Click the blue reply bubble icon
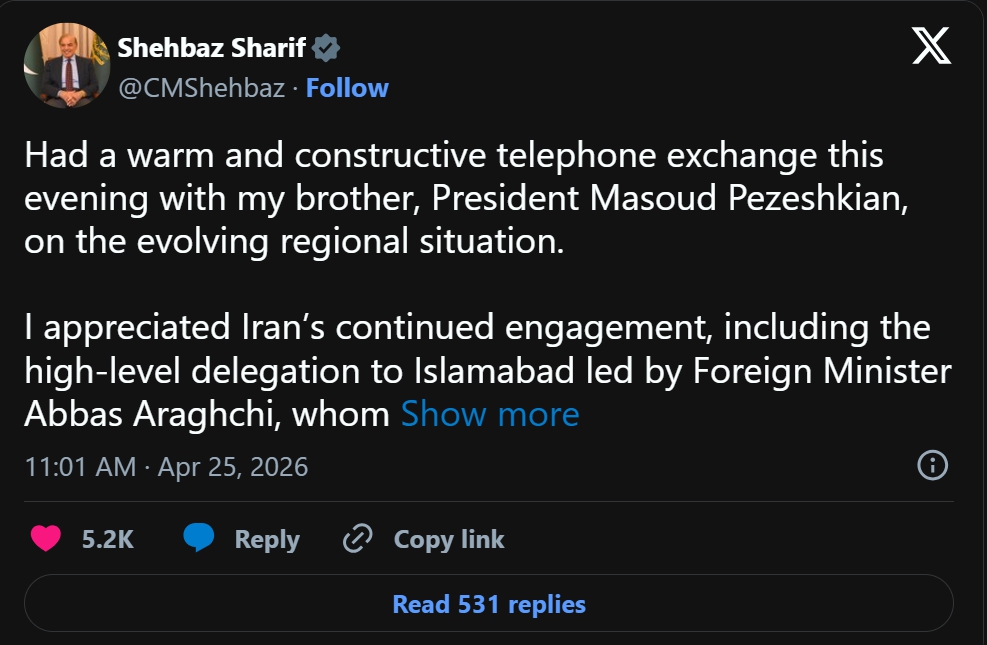987x645 pixels. pyautogui.click(x=198, y=539)
